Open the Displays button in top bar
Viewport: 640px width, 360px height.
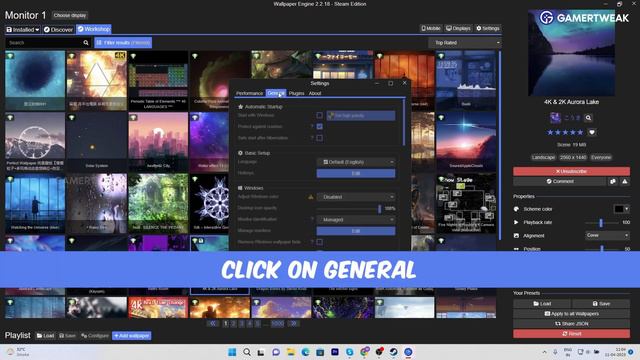point(458,28)
